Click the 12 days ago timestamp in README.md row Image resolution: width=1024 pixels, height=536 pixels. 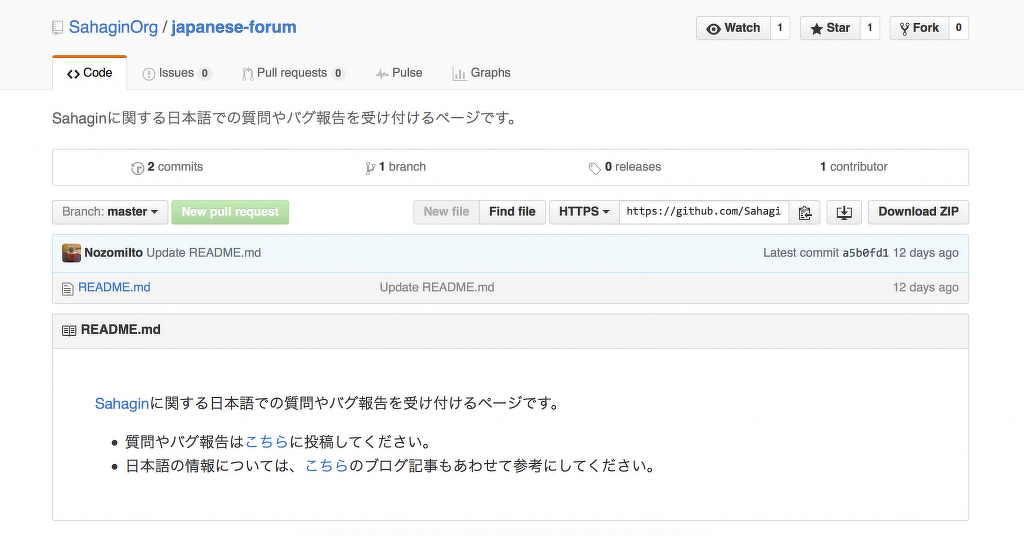[x=926, y=288]
